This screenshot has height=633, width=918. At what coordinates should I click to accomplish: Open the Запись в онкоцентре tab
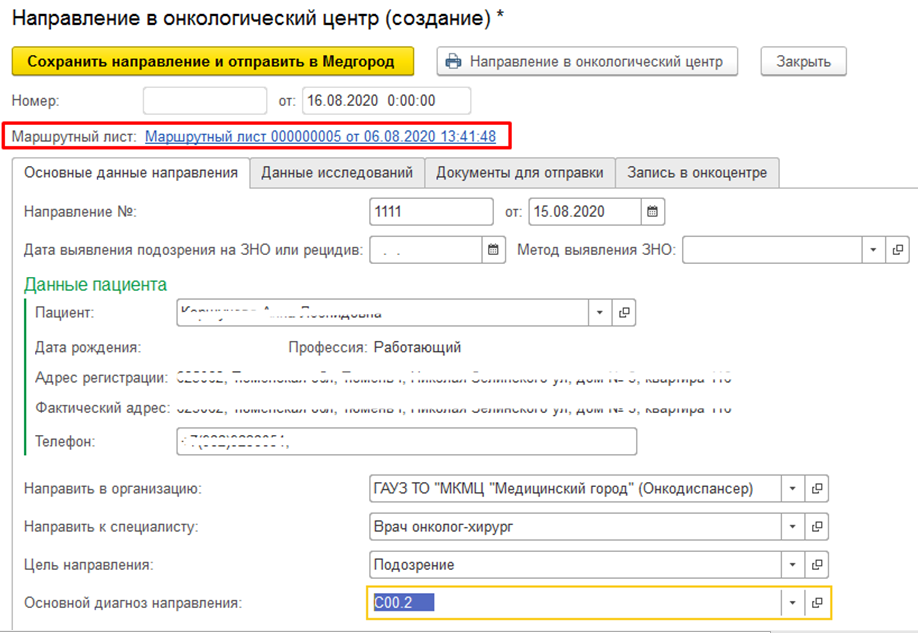pyautogui.click(x=696, y=173)
